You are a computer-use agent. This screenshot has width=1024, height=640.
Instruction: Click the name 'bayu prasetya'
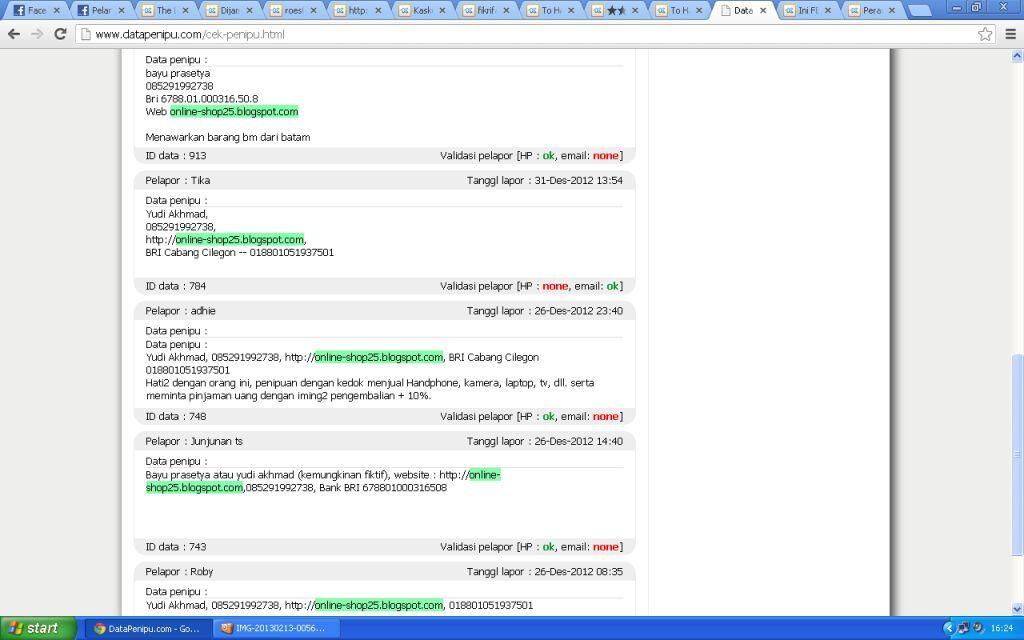coord(178,73)
